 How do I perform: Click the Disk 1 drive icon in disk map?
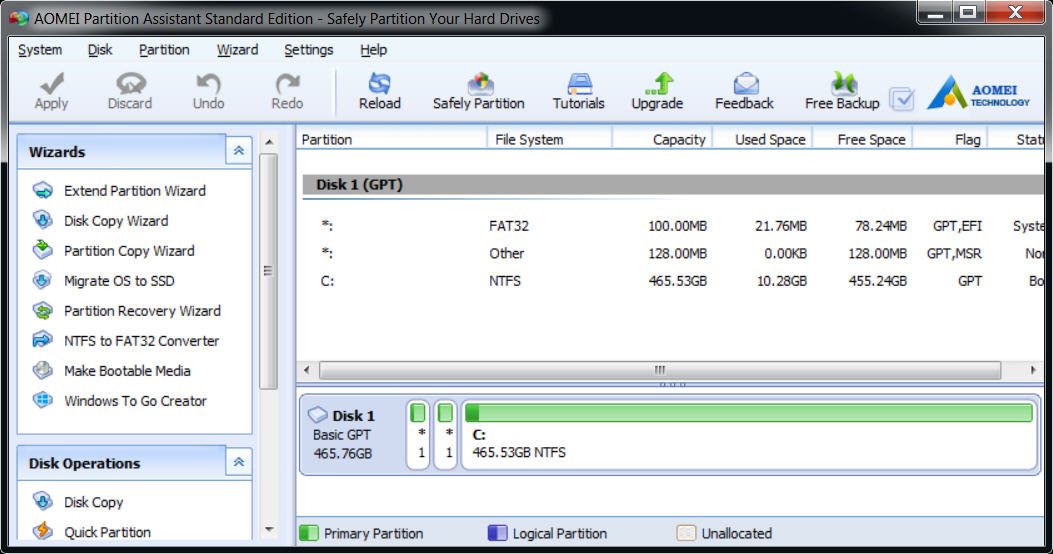click(318, 415)
